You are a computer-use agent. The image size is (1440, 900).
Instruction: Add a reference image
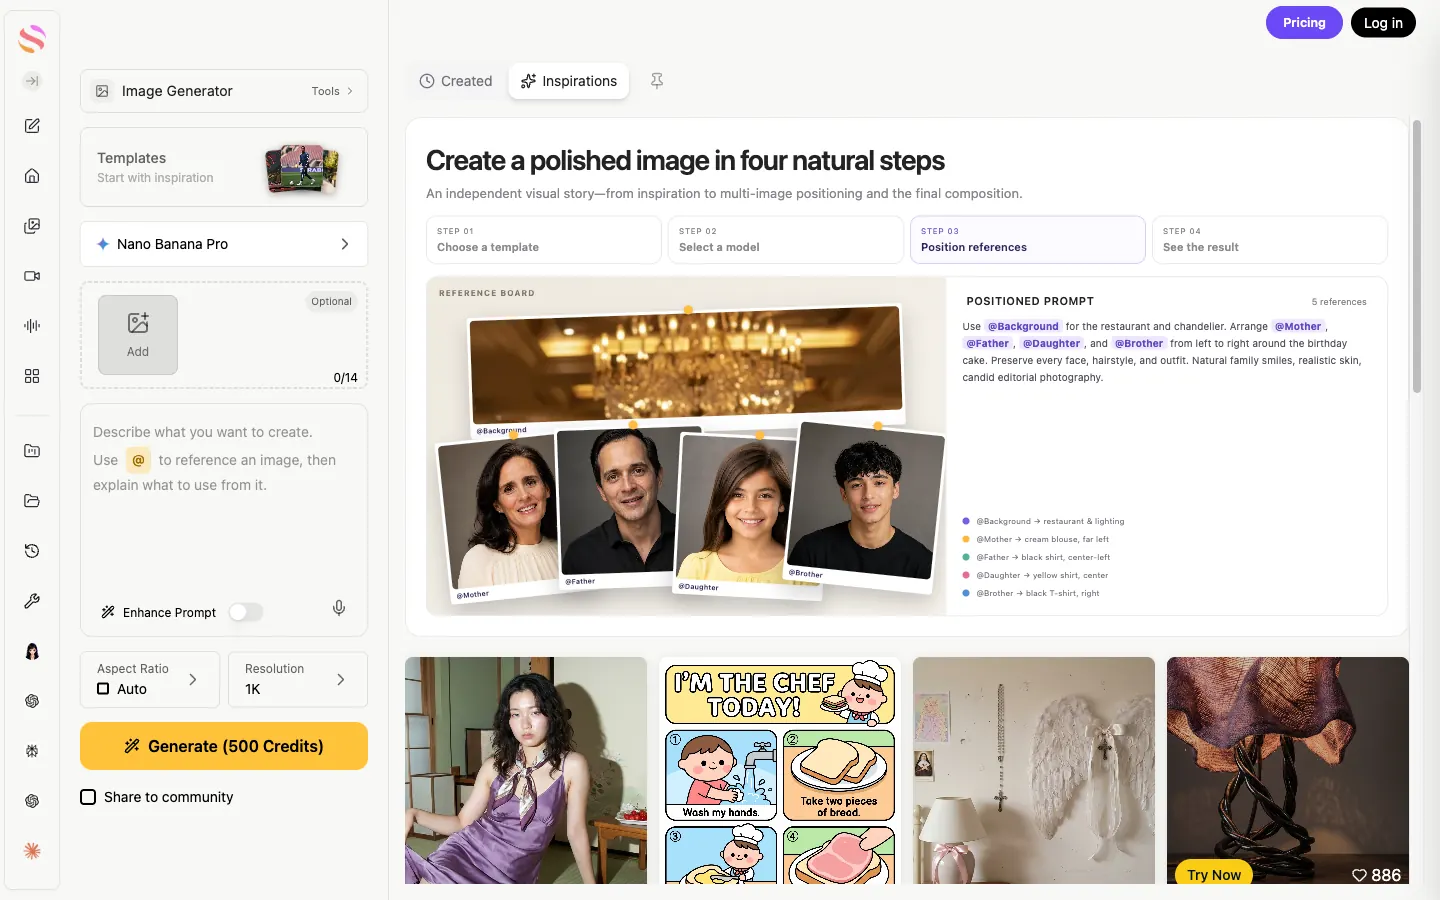point(138,335)
